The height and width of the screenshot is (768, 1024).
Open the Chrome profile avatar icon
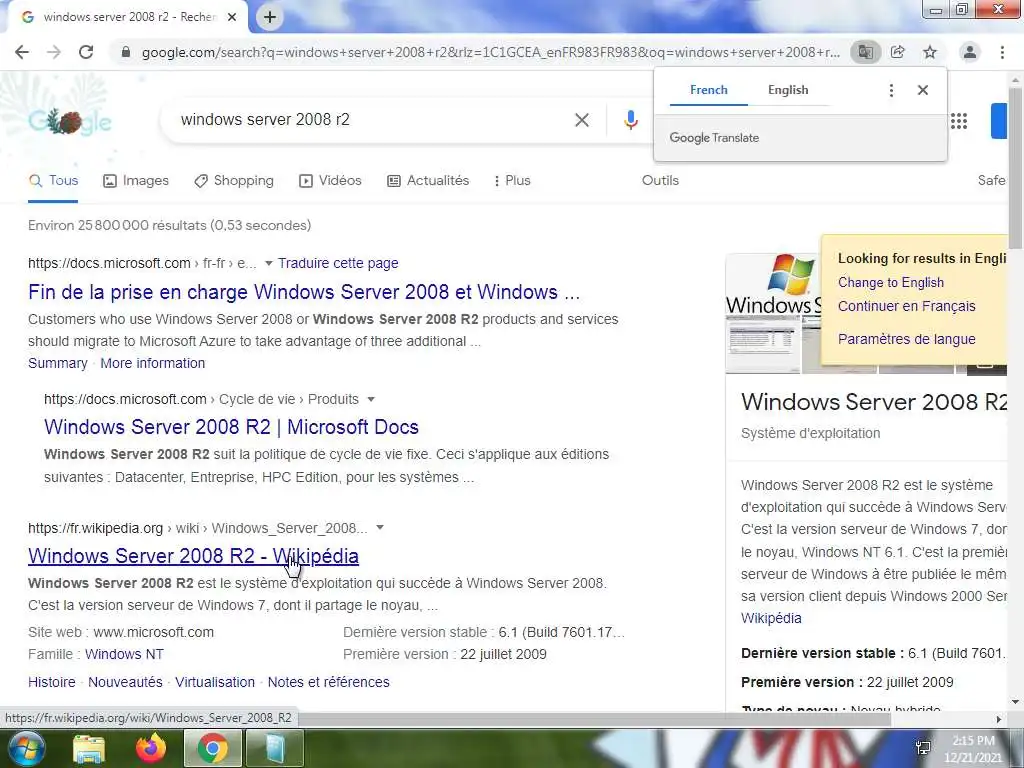point(970,52)
